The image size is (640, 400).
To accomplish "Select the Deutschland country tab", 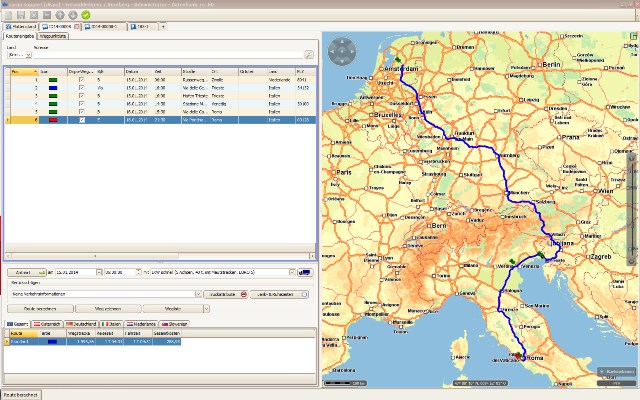I will coord(81,324).
